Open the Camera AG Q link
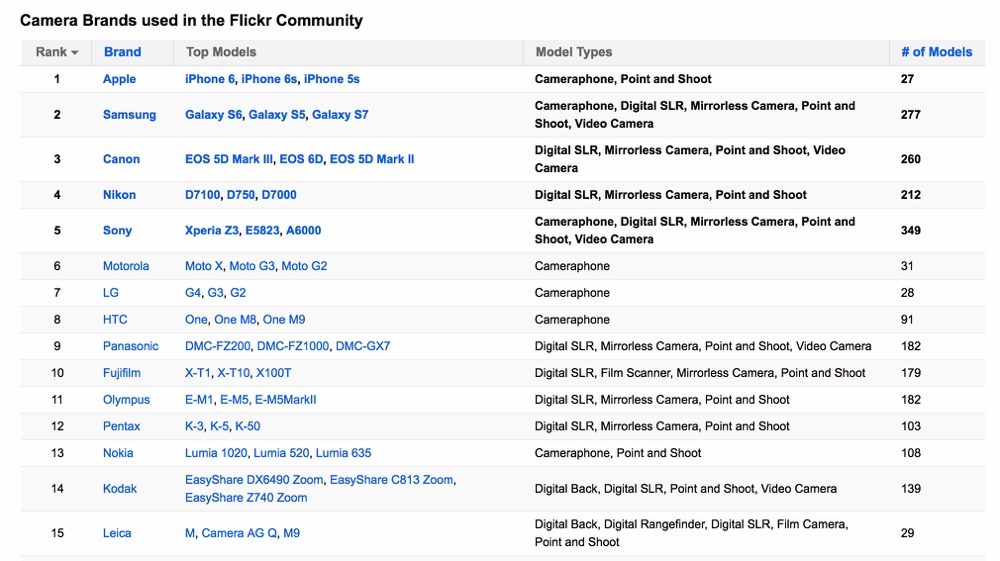 [x=239, y=534]
